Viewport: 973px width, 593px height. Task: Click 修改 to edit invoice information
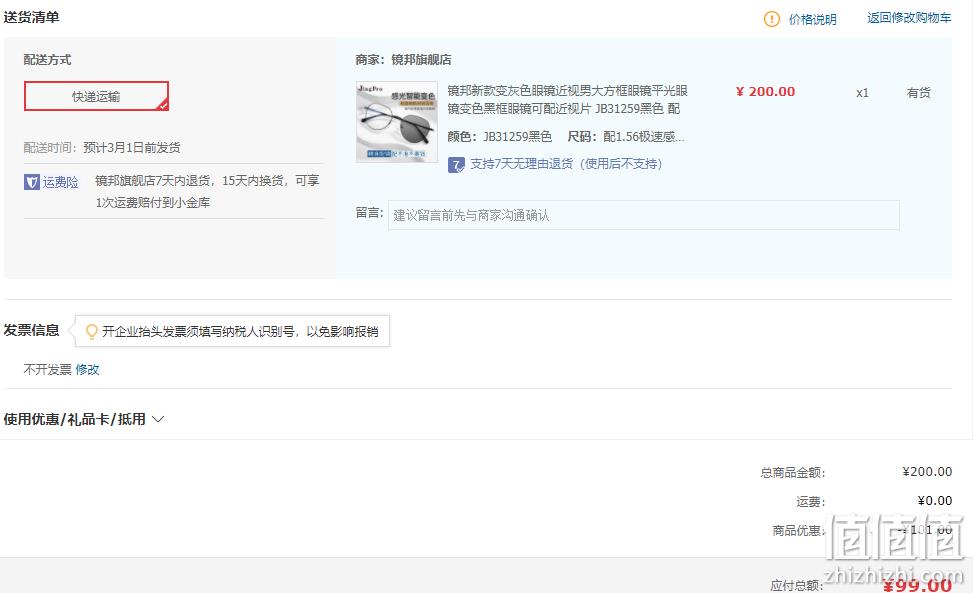87,370
